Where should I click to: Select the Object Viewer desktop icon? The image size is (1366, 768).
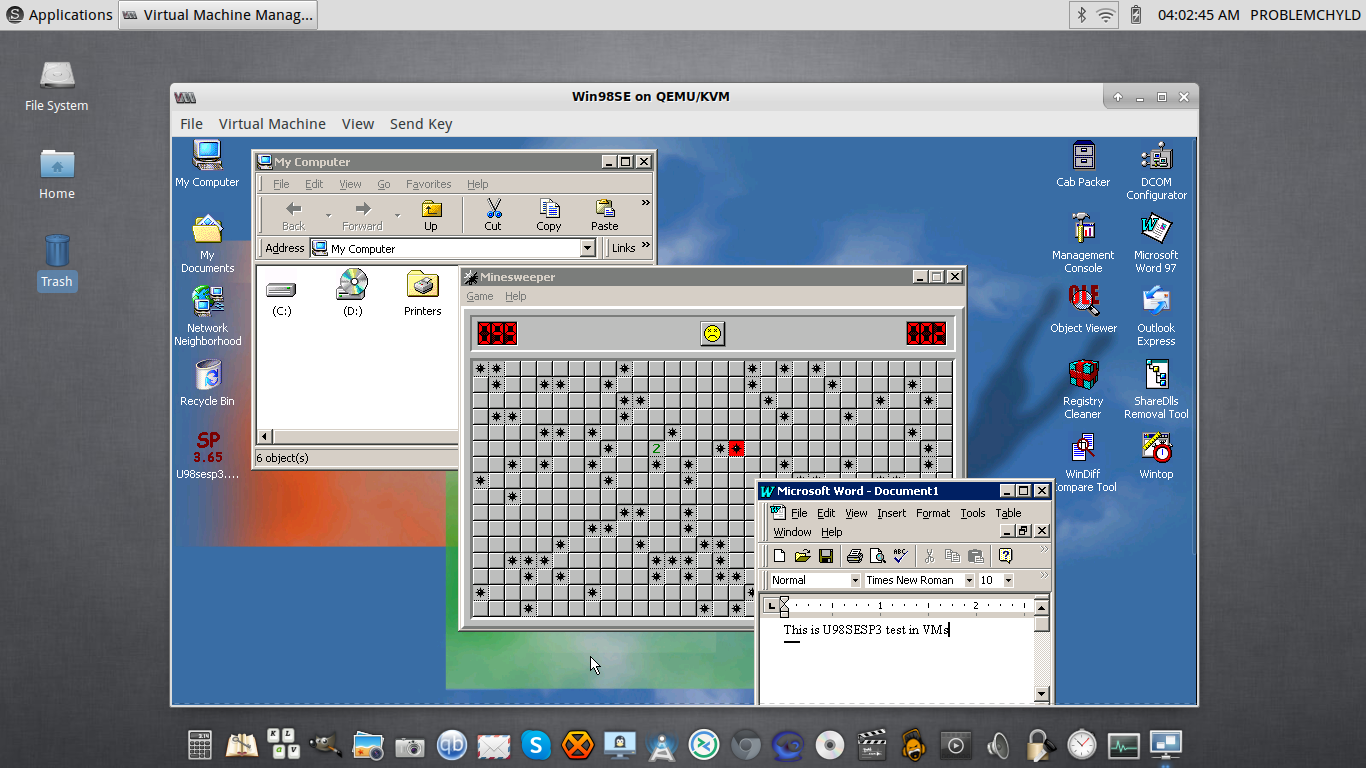(1083, 309)
